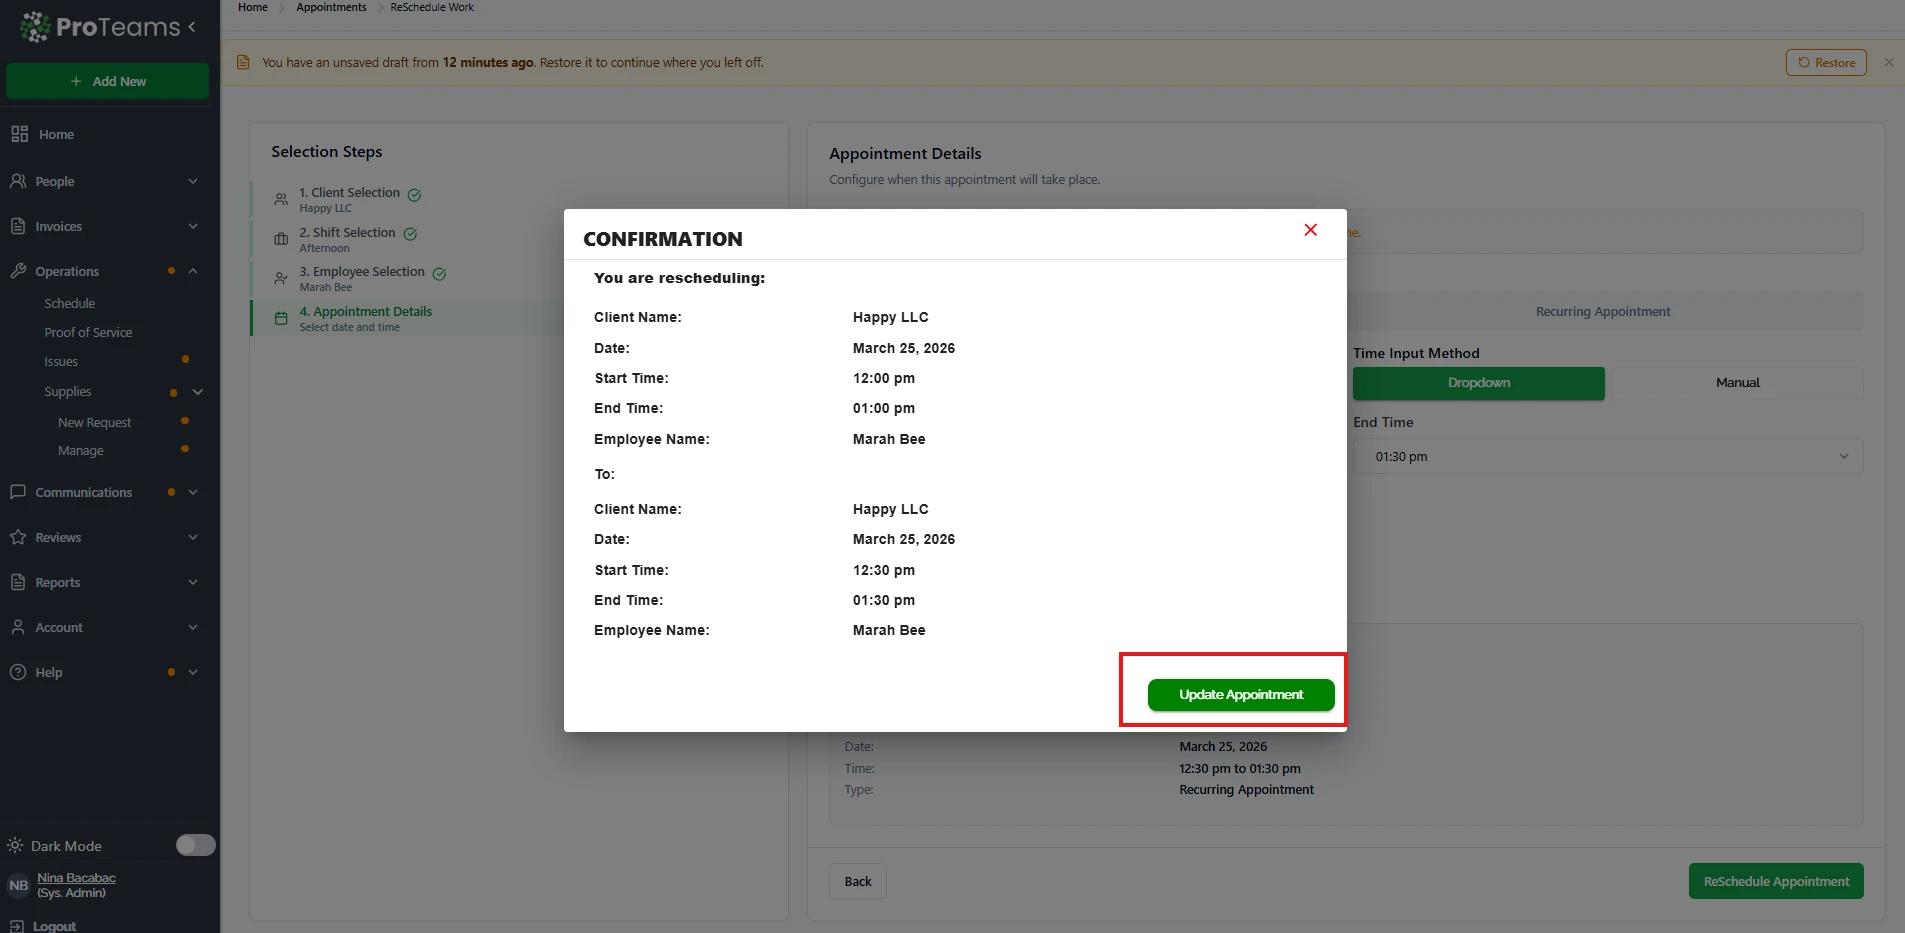Click the Operations wrench icon
The image size is (1905, 933).
(x=18, y=271)
